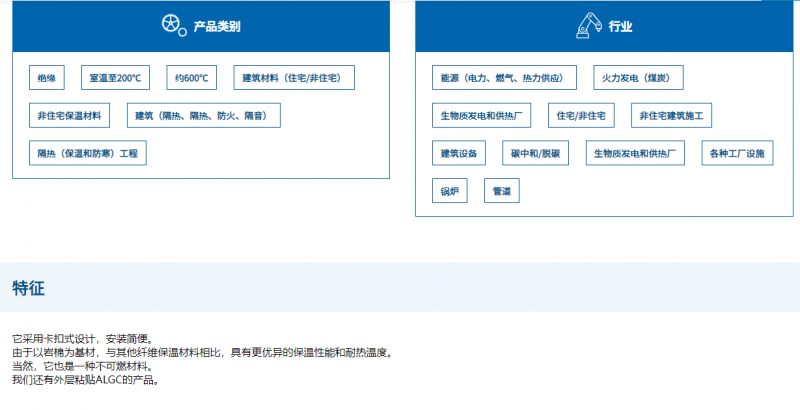Click the 碳中和/脱碳 tag
Screen dimensions: 800x410
tap(534, 154)
